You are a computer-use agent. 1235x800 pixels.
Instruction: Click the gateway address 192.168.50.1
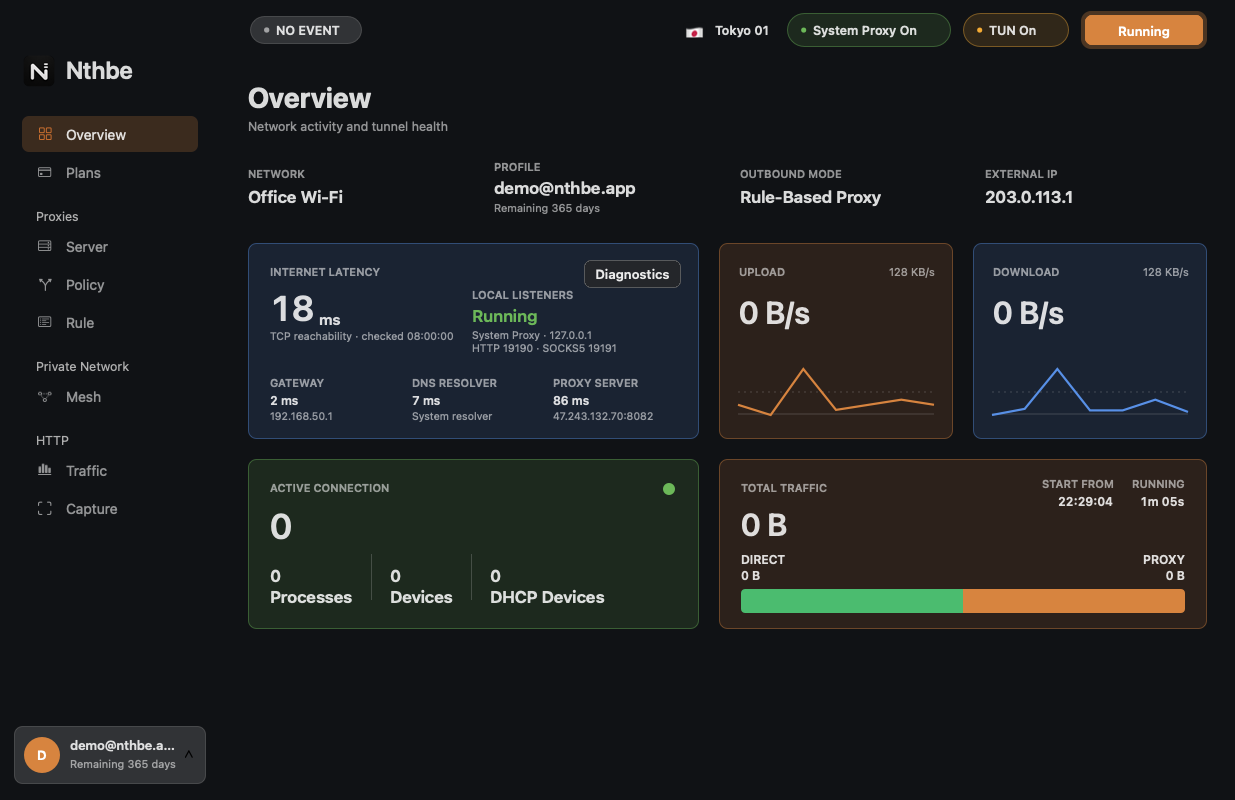[301, 416]
